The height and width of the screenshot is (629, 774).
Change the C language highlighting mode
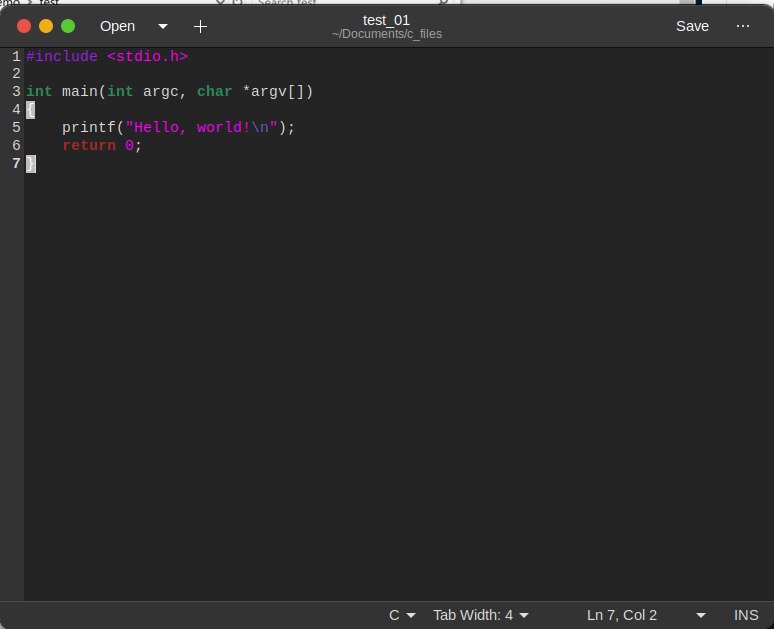tap(402, 615)
